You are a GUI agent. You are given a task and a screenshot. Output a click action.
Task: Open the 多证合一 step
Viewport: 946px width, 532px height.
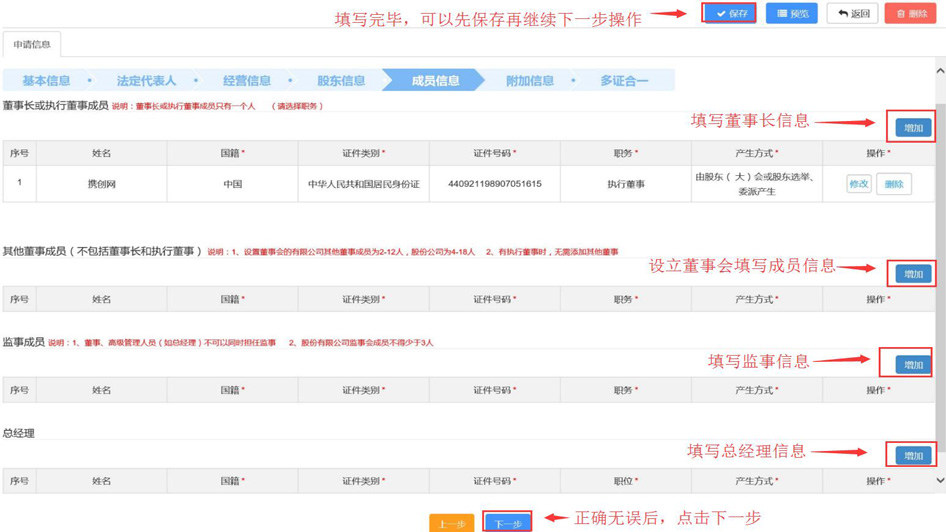pos(624,81)
